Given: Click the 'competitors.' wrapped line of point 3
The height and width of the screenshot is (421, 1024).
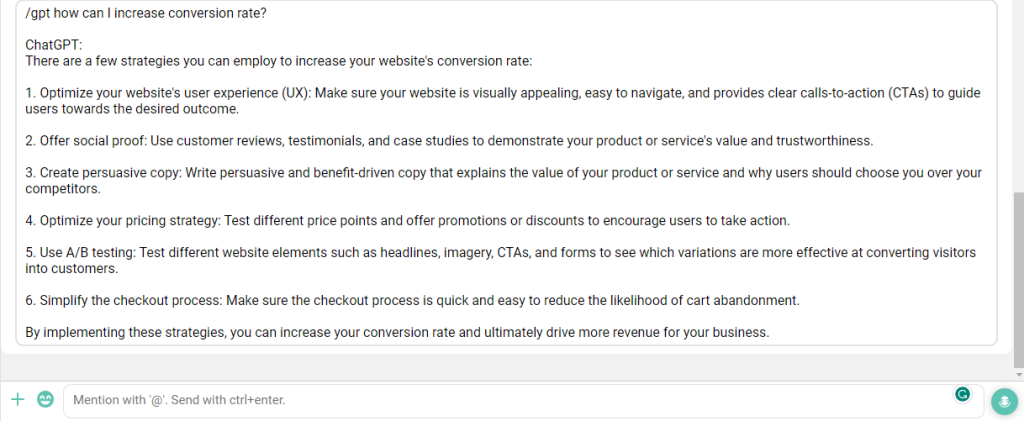Looking at the screenshot, I should point(63,189).
